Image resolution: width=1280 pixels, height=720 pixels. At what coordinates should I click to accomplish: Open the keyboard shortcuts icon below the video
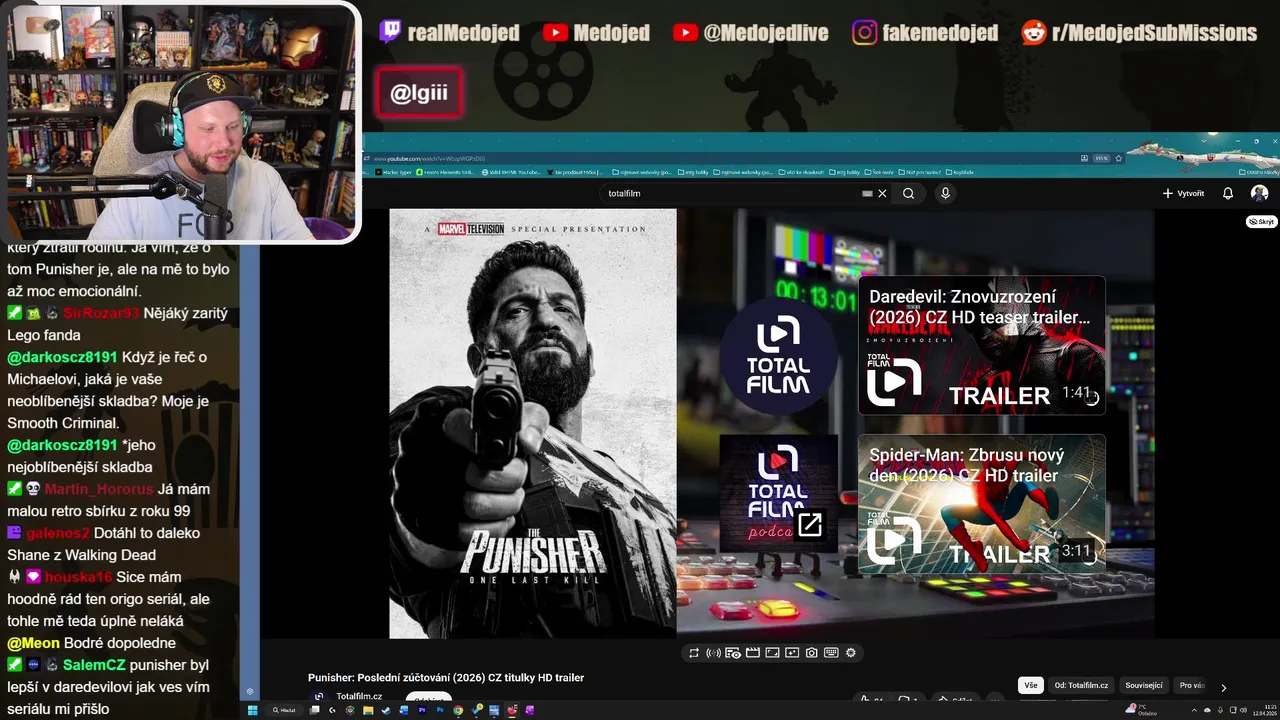pos(831,653)
